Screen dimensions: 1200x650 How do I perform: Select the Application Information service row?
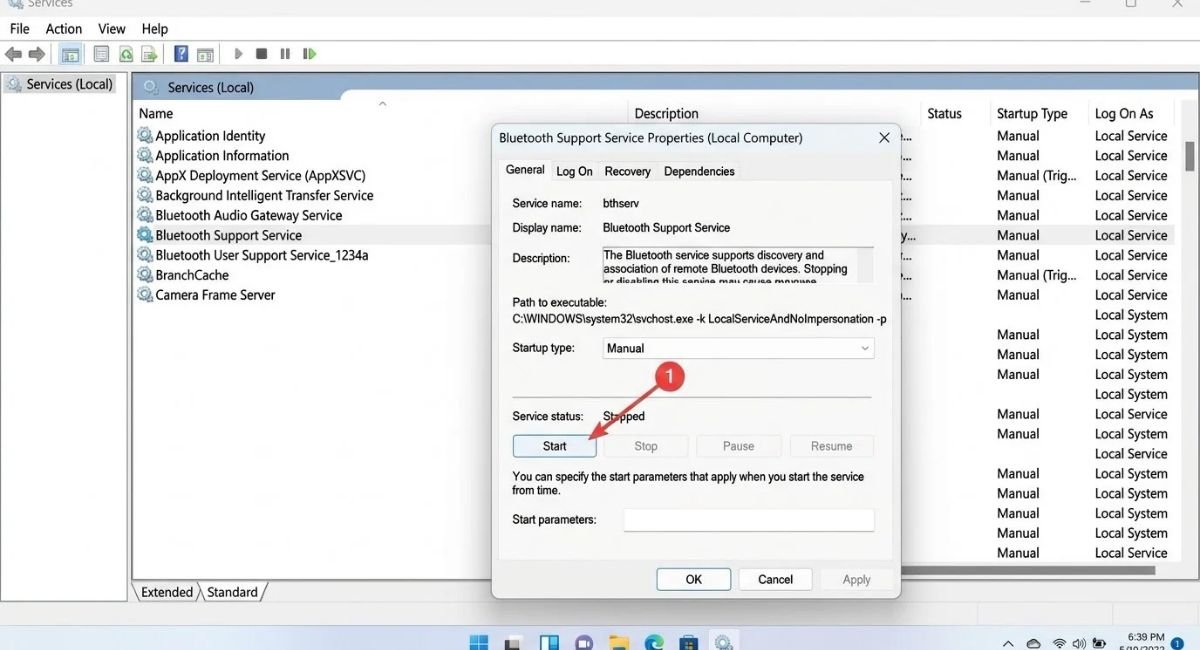222,155
